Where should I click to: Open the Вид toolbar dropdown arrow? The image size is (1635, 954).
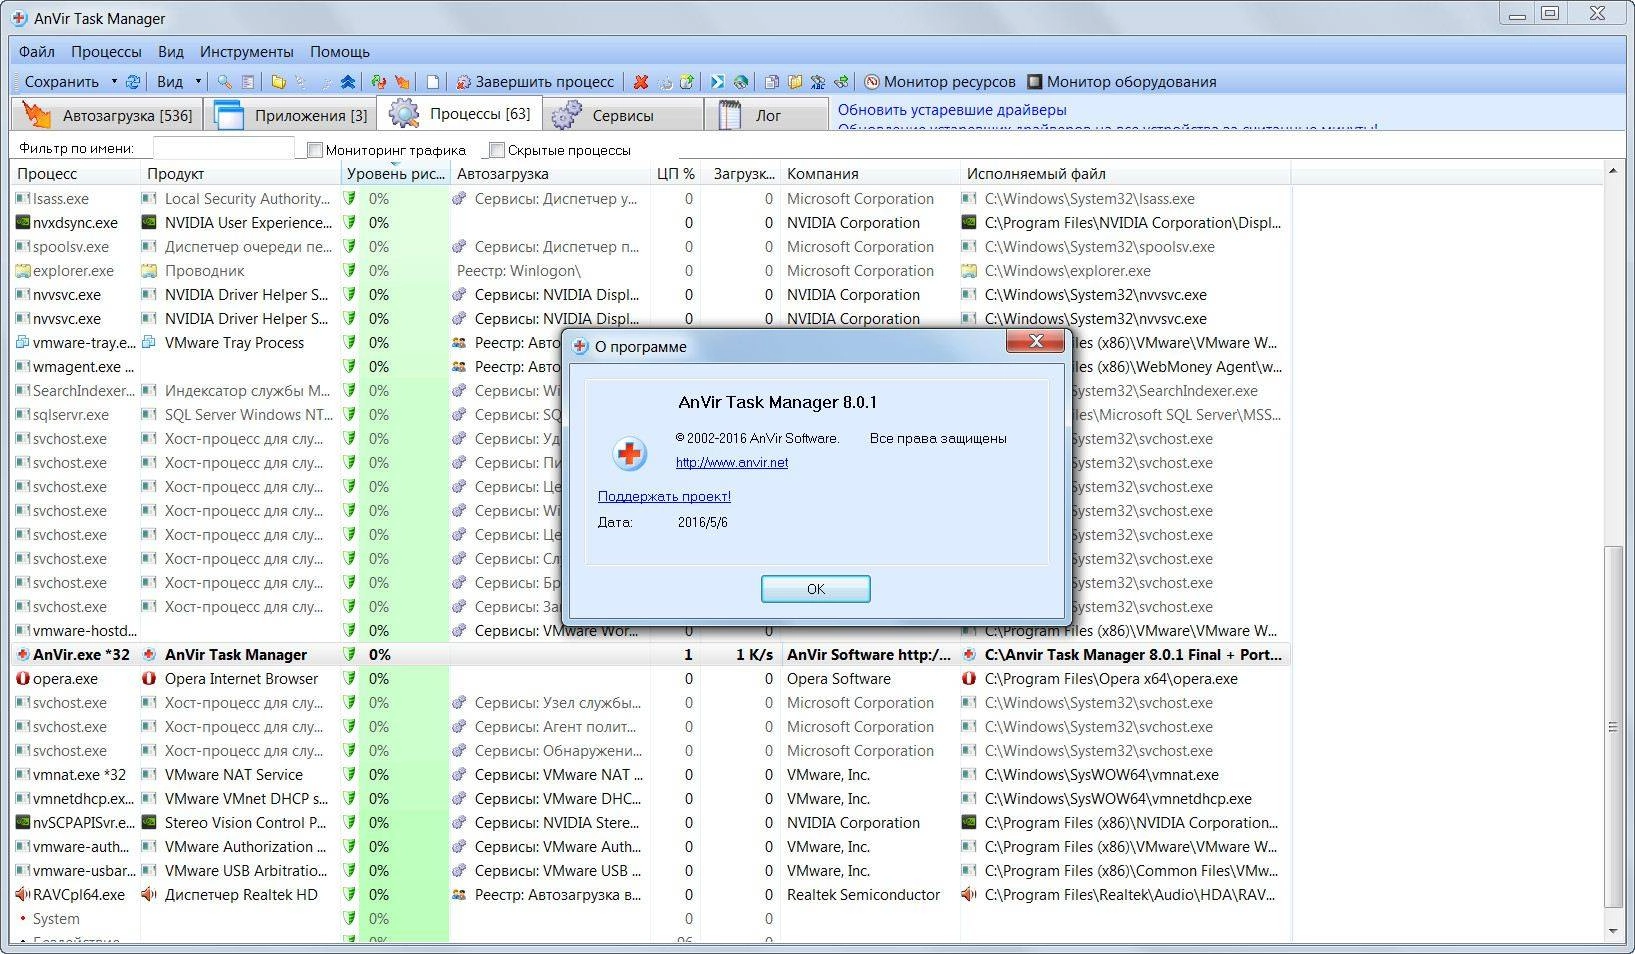pyautogui.click(x=198, y=82)
